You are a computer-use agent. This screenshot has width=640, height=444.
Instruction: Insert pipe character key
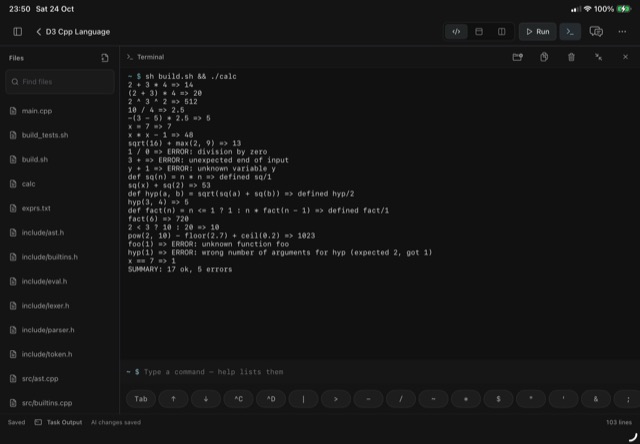click(303, 399)
